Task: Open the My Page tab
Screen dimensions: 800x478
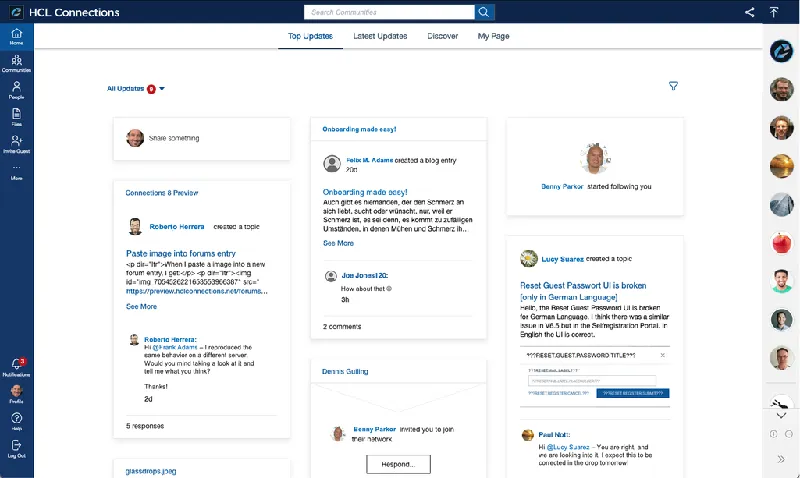Action: (x=493, y=36)
